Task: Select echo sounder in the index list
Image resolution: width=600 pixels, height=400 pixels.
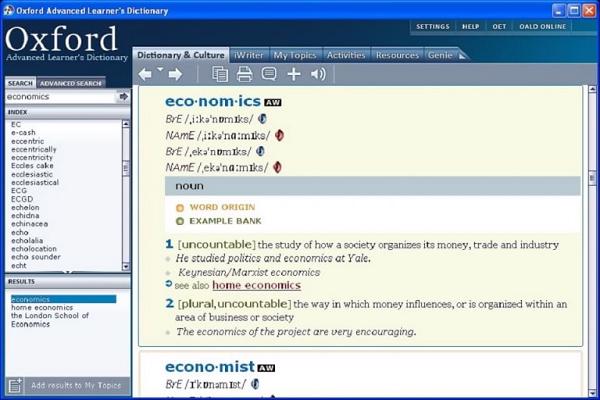Action: coord(36,257)
